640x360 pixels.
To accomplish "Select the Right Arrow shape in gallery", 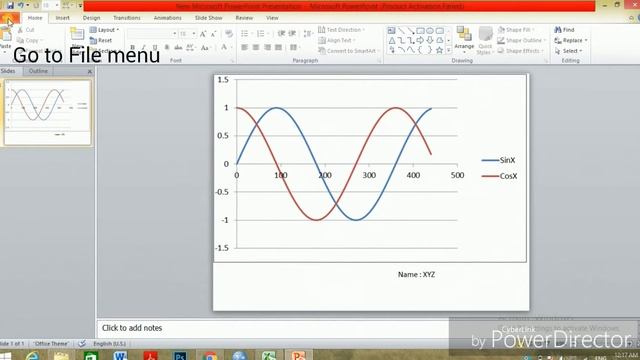I will pyautogui.click(x=420, y=40).
